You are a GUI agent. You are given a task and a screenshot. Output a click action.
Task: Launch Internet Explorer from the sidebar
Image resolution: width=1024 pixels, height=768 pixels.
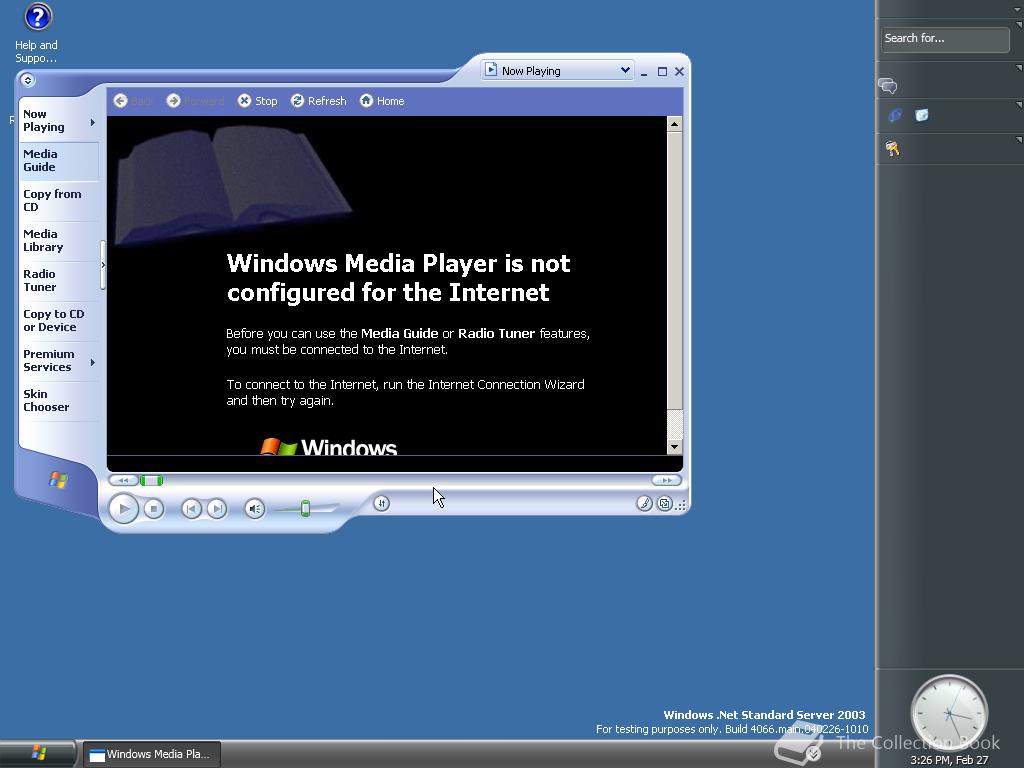click(895, 116)
